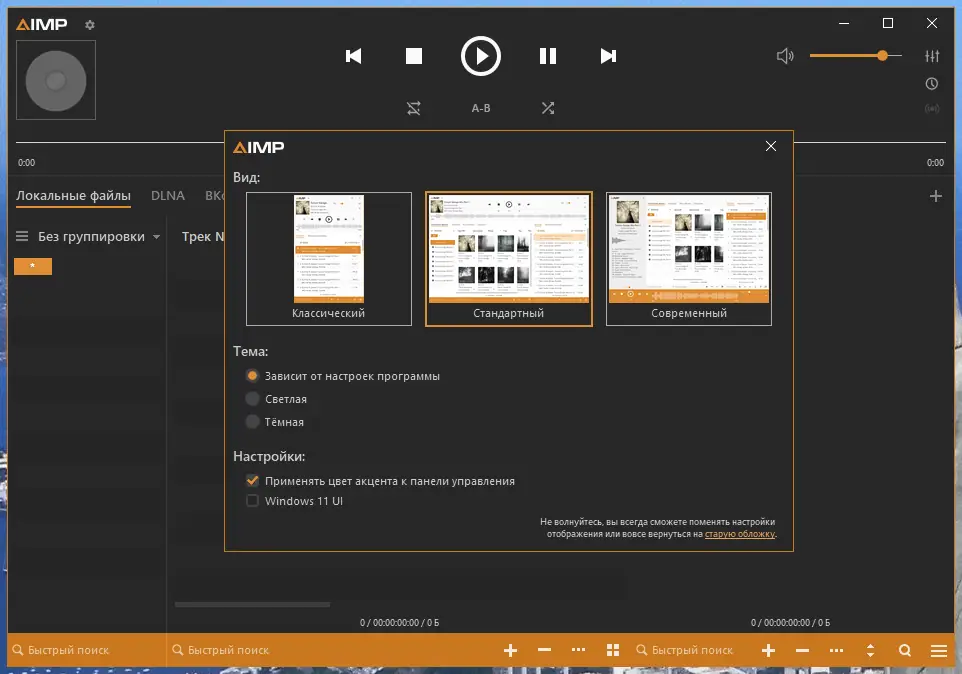Uncheck applying accent color to control panel
962x674 pixels.
(x=253, y=480)
